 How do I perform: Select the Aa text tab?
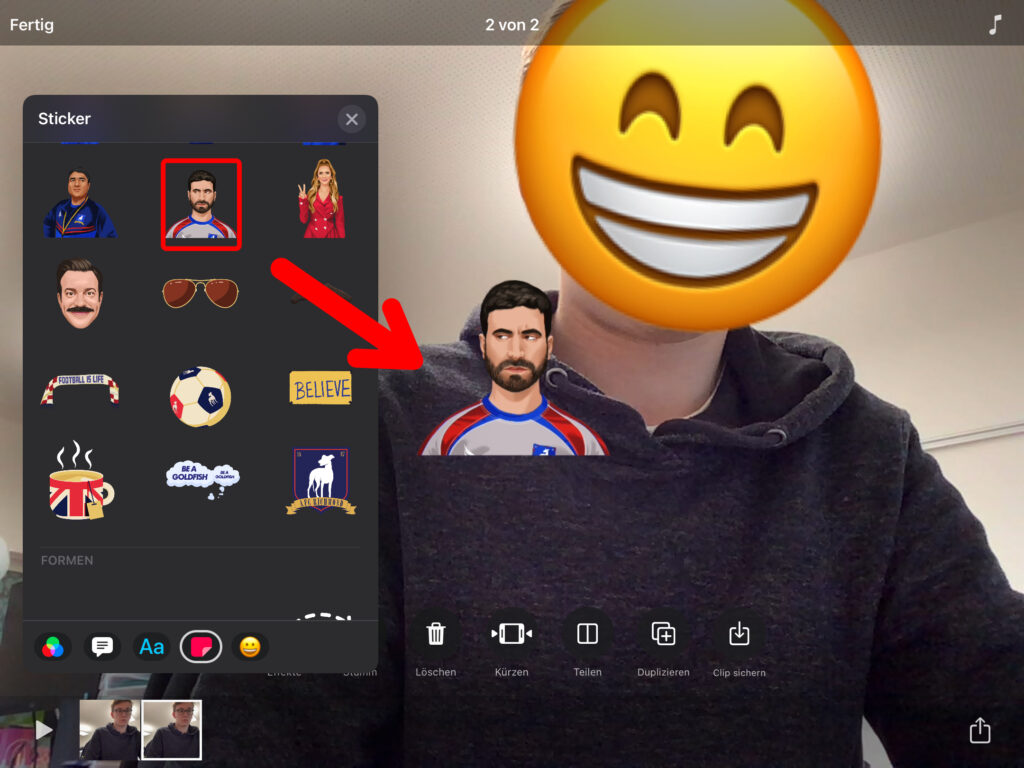(151, 647)
